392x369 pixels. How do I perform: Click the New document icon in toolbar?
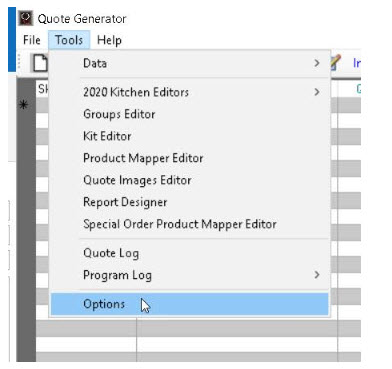pyautogui.click(x=40, y=63)
